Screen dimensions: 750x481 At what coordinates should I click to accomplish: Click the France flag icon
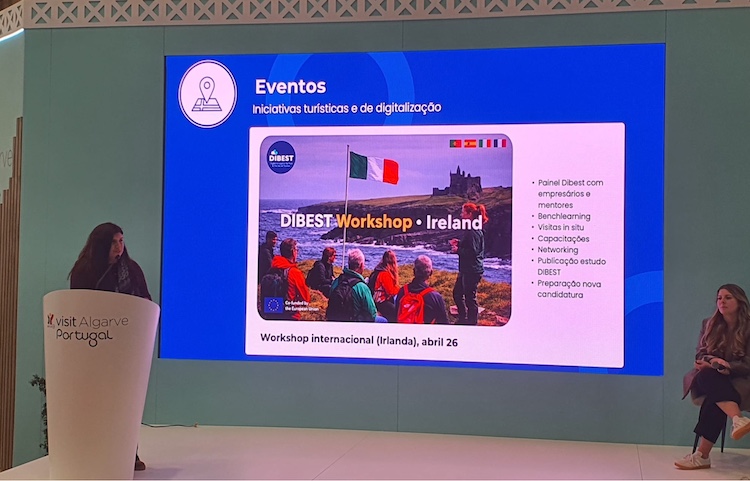[x=500, y=143]
